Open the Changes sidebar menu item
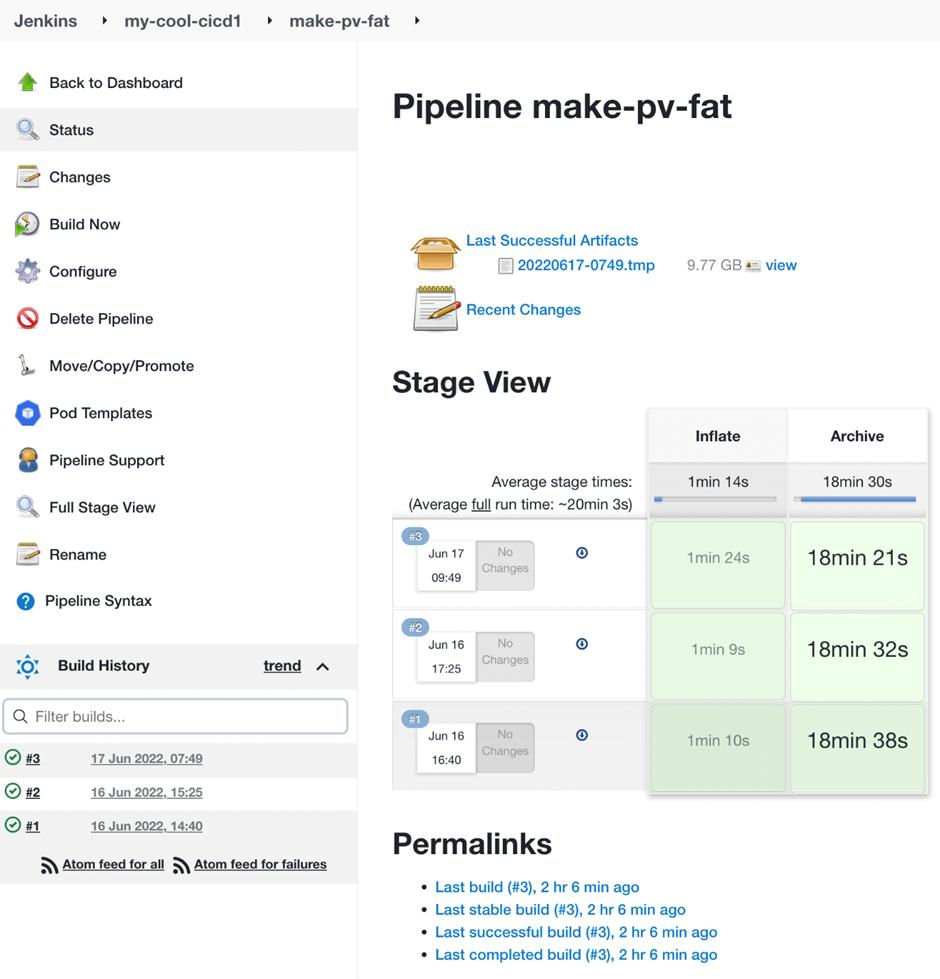 (x=80, y=177)
